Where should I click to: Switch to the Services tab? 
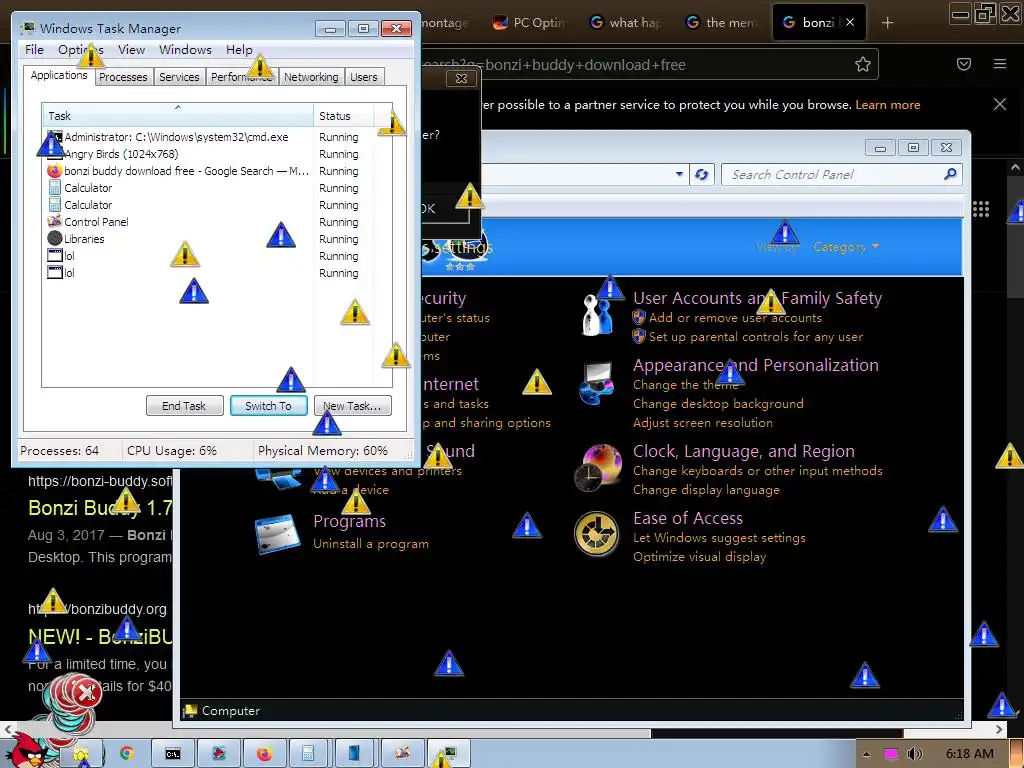pyautogui.click(x=179, y=77)
